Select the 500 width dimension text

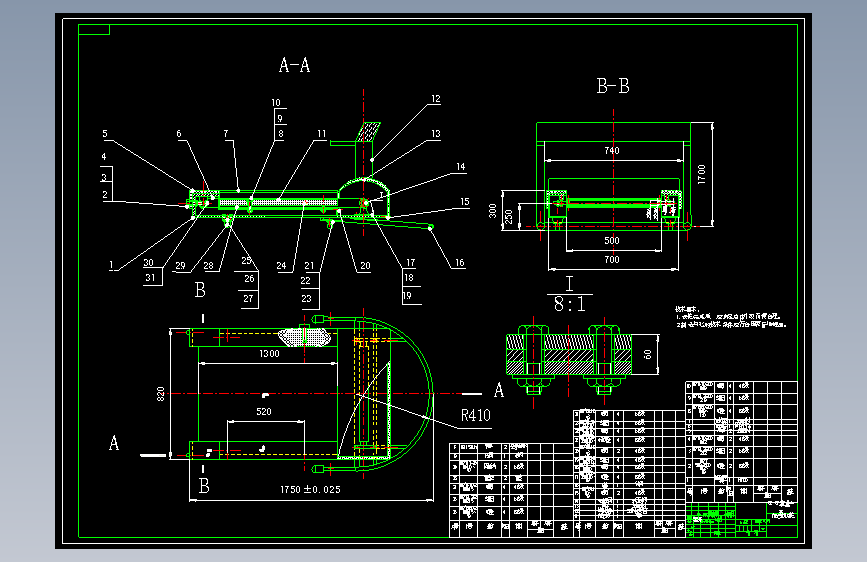[x=612, y=241]
